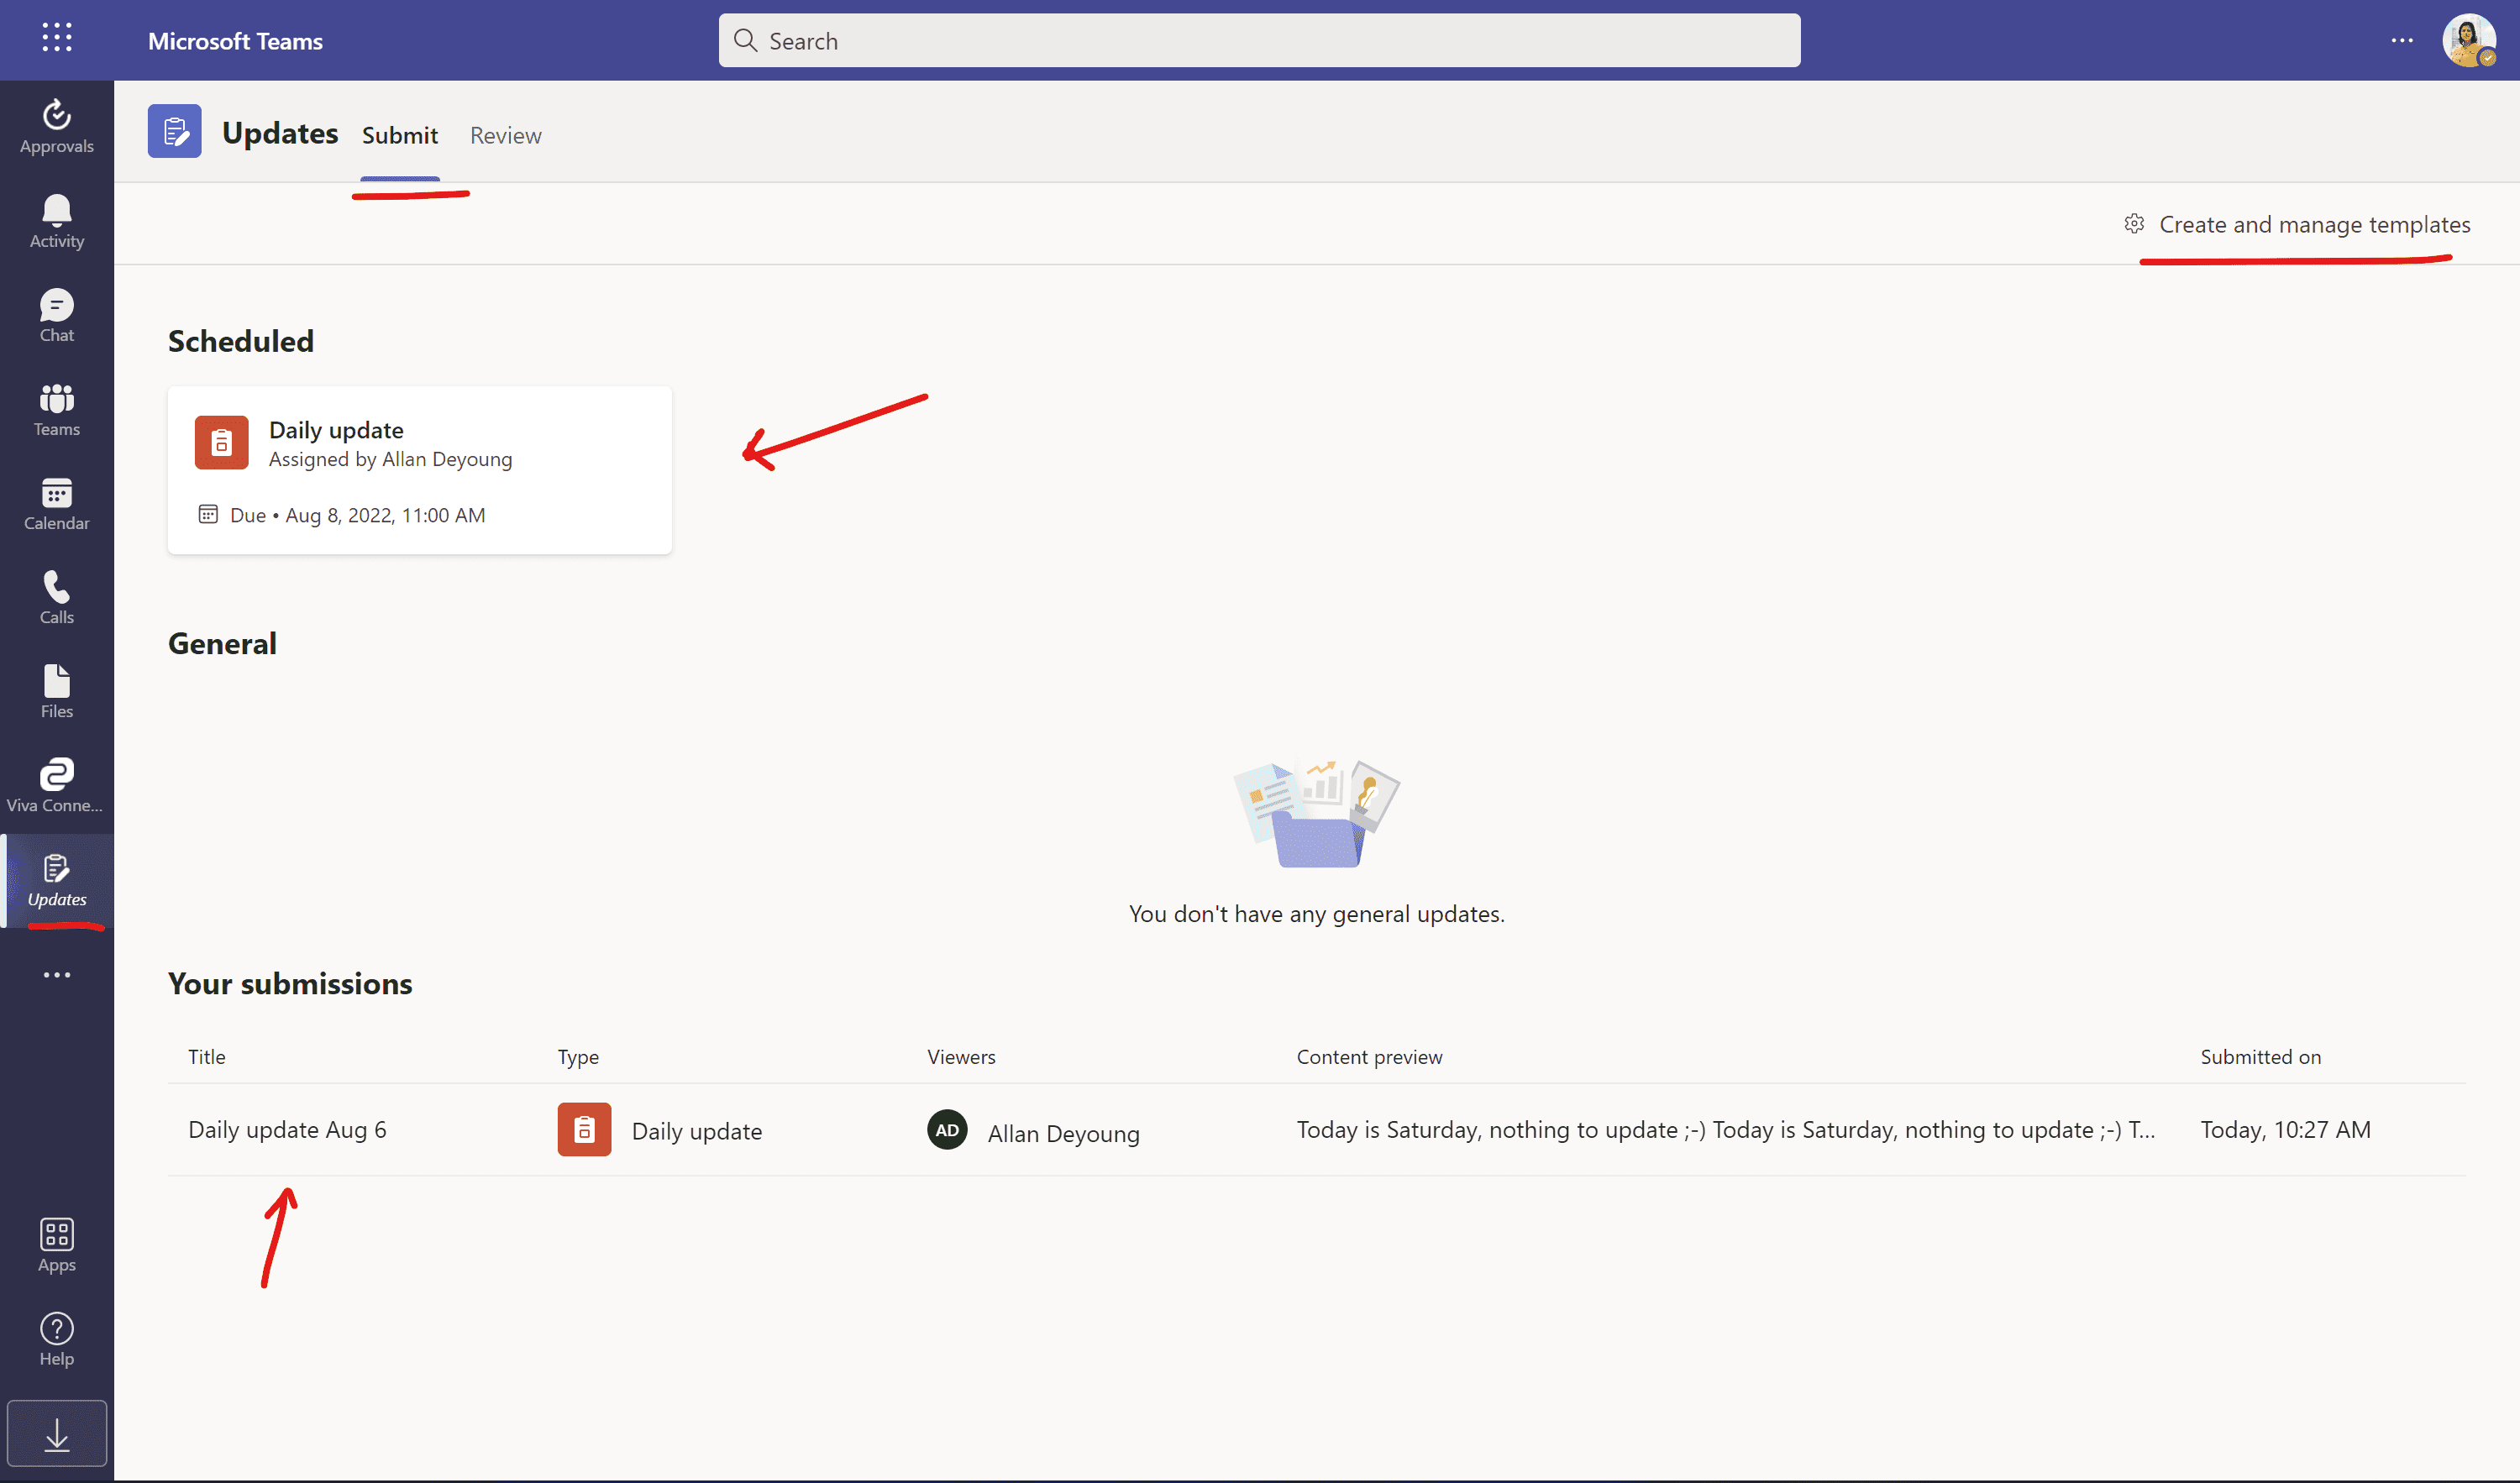Switch to the Submit tab
2520x1483 pixels.
pos(400,135)
